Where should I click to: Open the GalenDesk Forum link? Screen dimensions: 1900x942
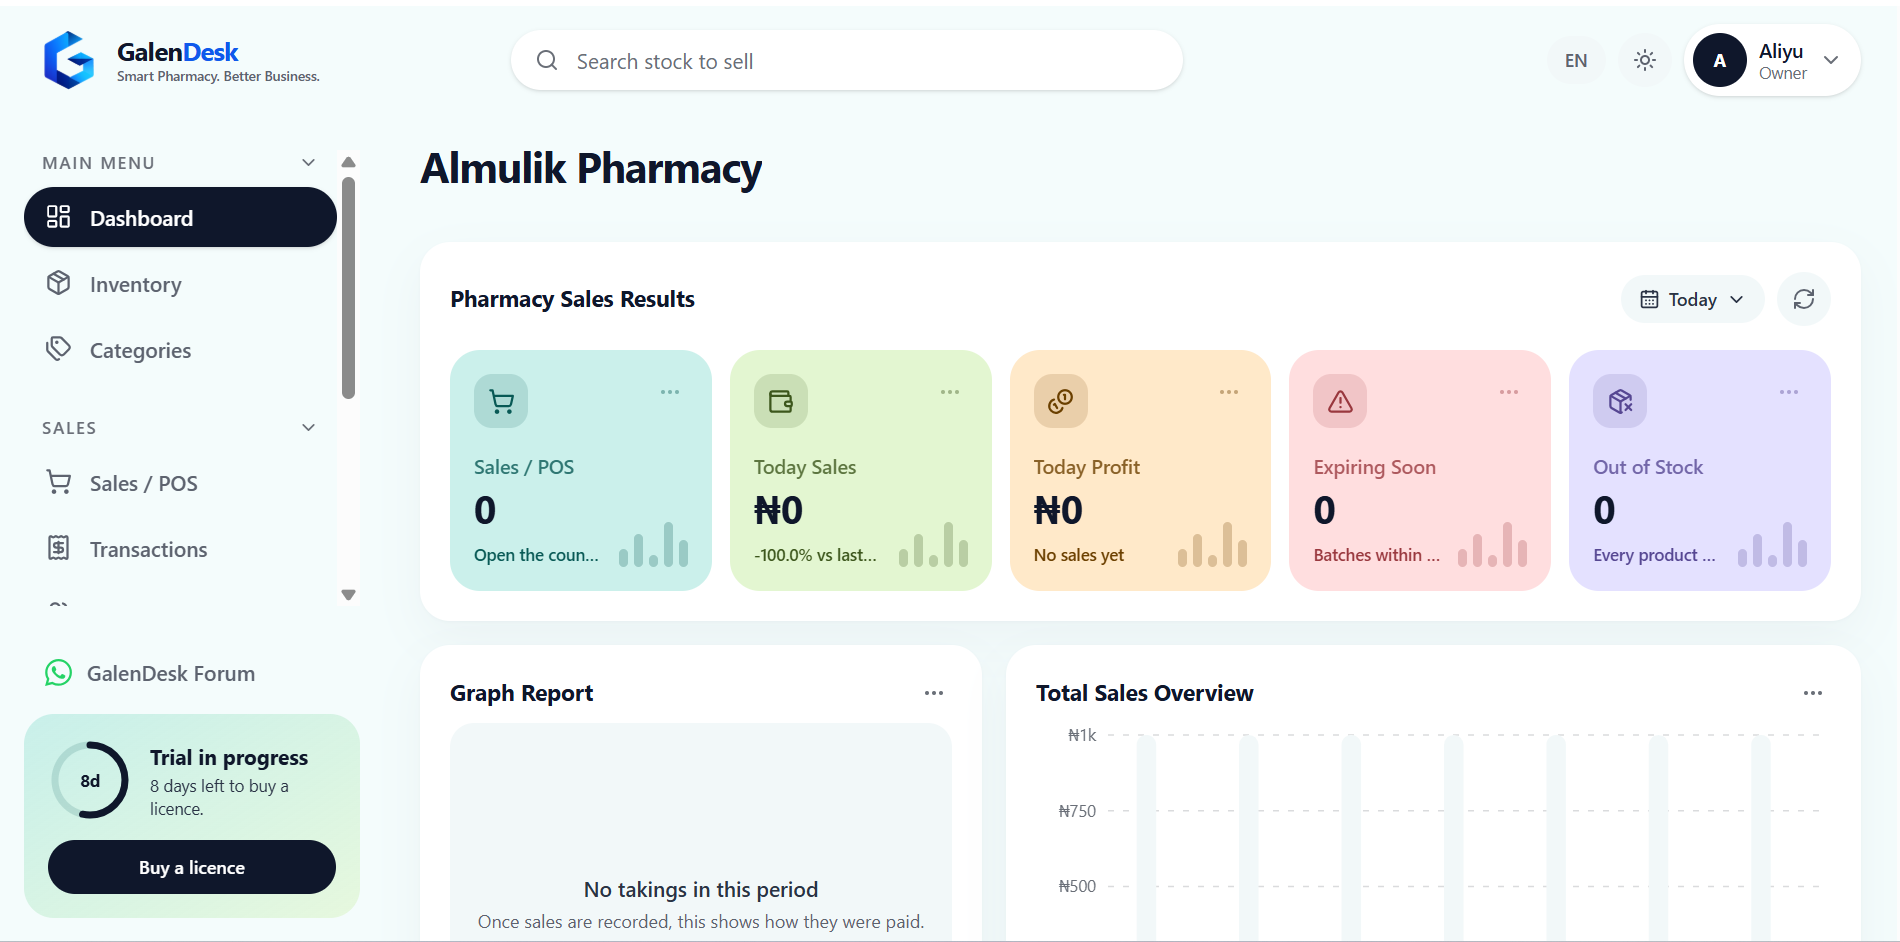pyautogui.click(x=171, y=674)
